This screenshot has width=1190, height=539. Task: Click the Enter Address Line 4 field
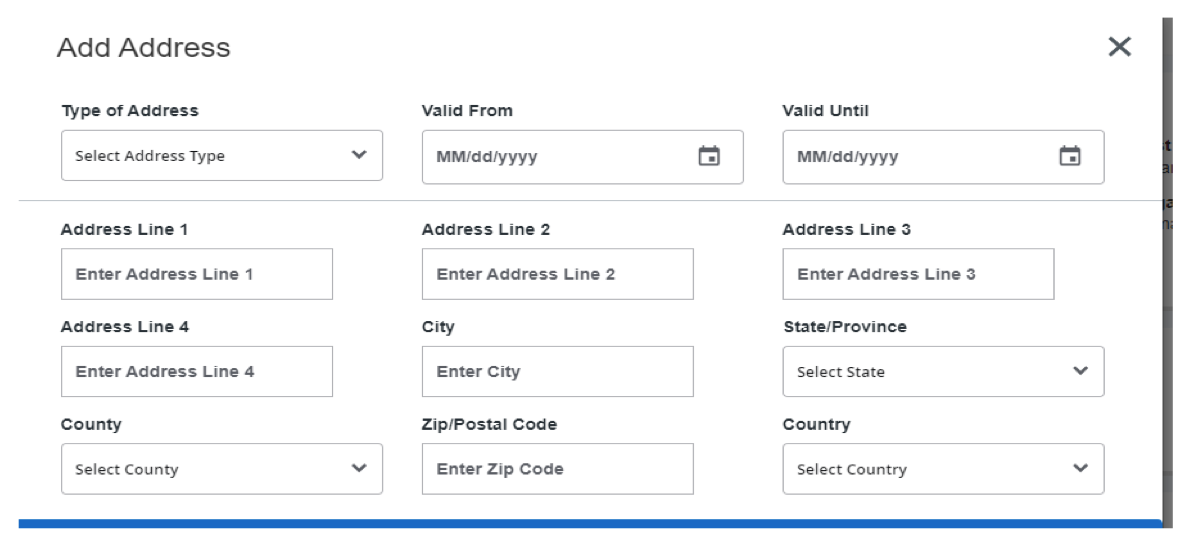tap(197, 372)
